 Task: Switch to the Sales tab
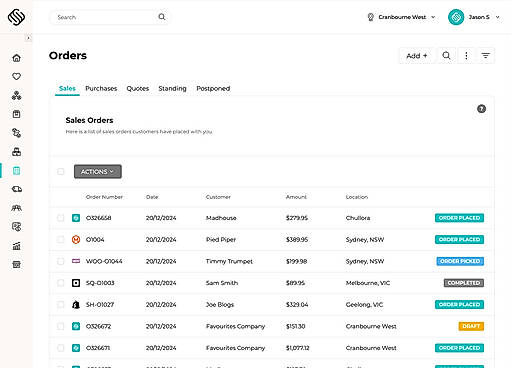pyautogui.click(x=67, y=88)
